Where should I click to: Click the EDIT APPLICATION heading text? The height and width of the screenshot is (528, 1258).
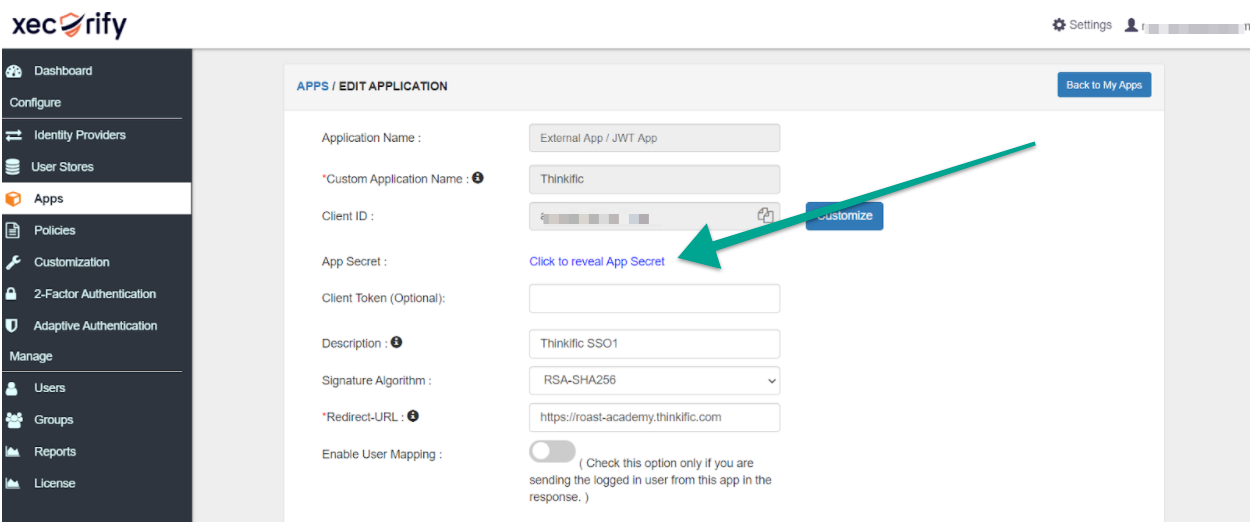point(393,86)
